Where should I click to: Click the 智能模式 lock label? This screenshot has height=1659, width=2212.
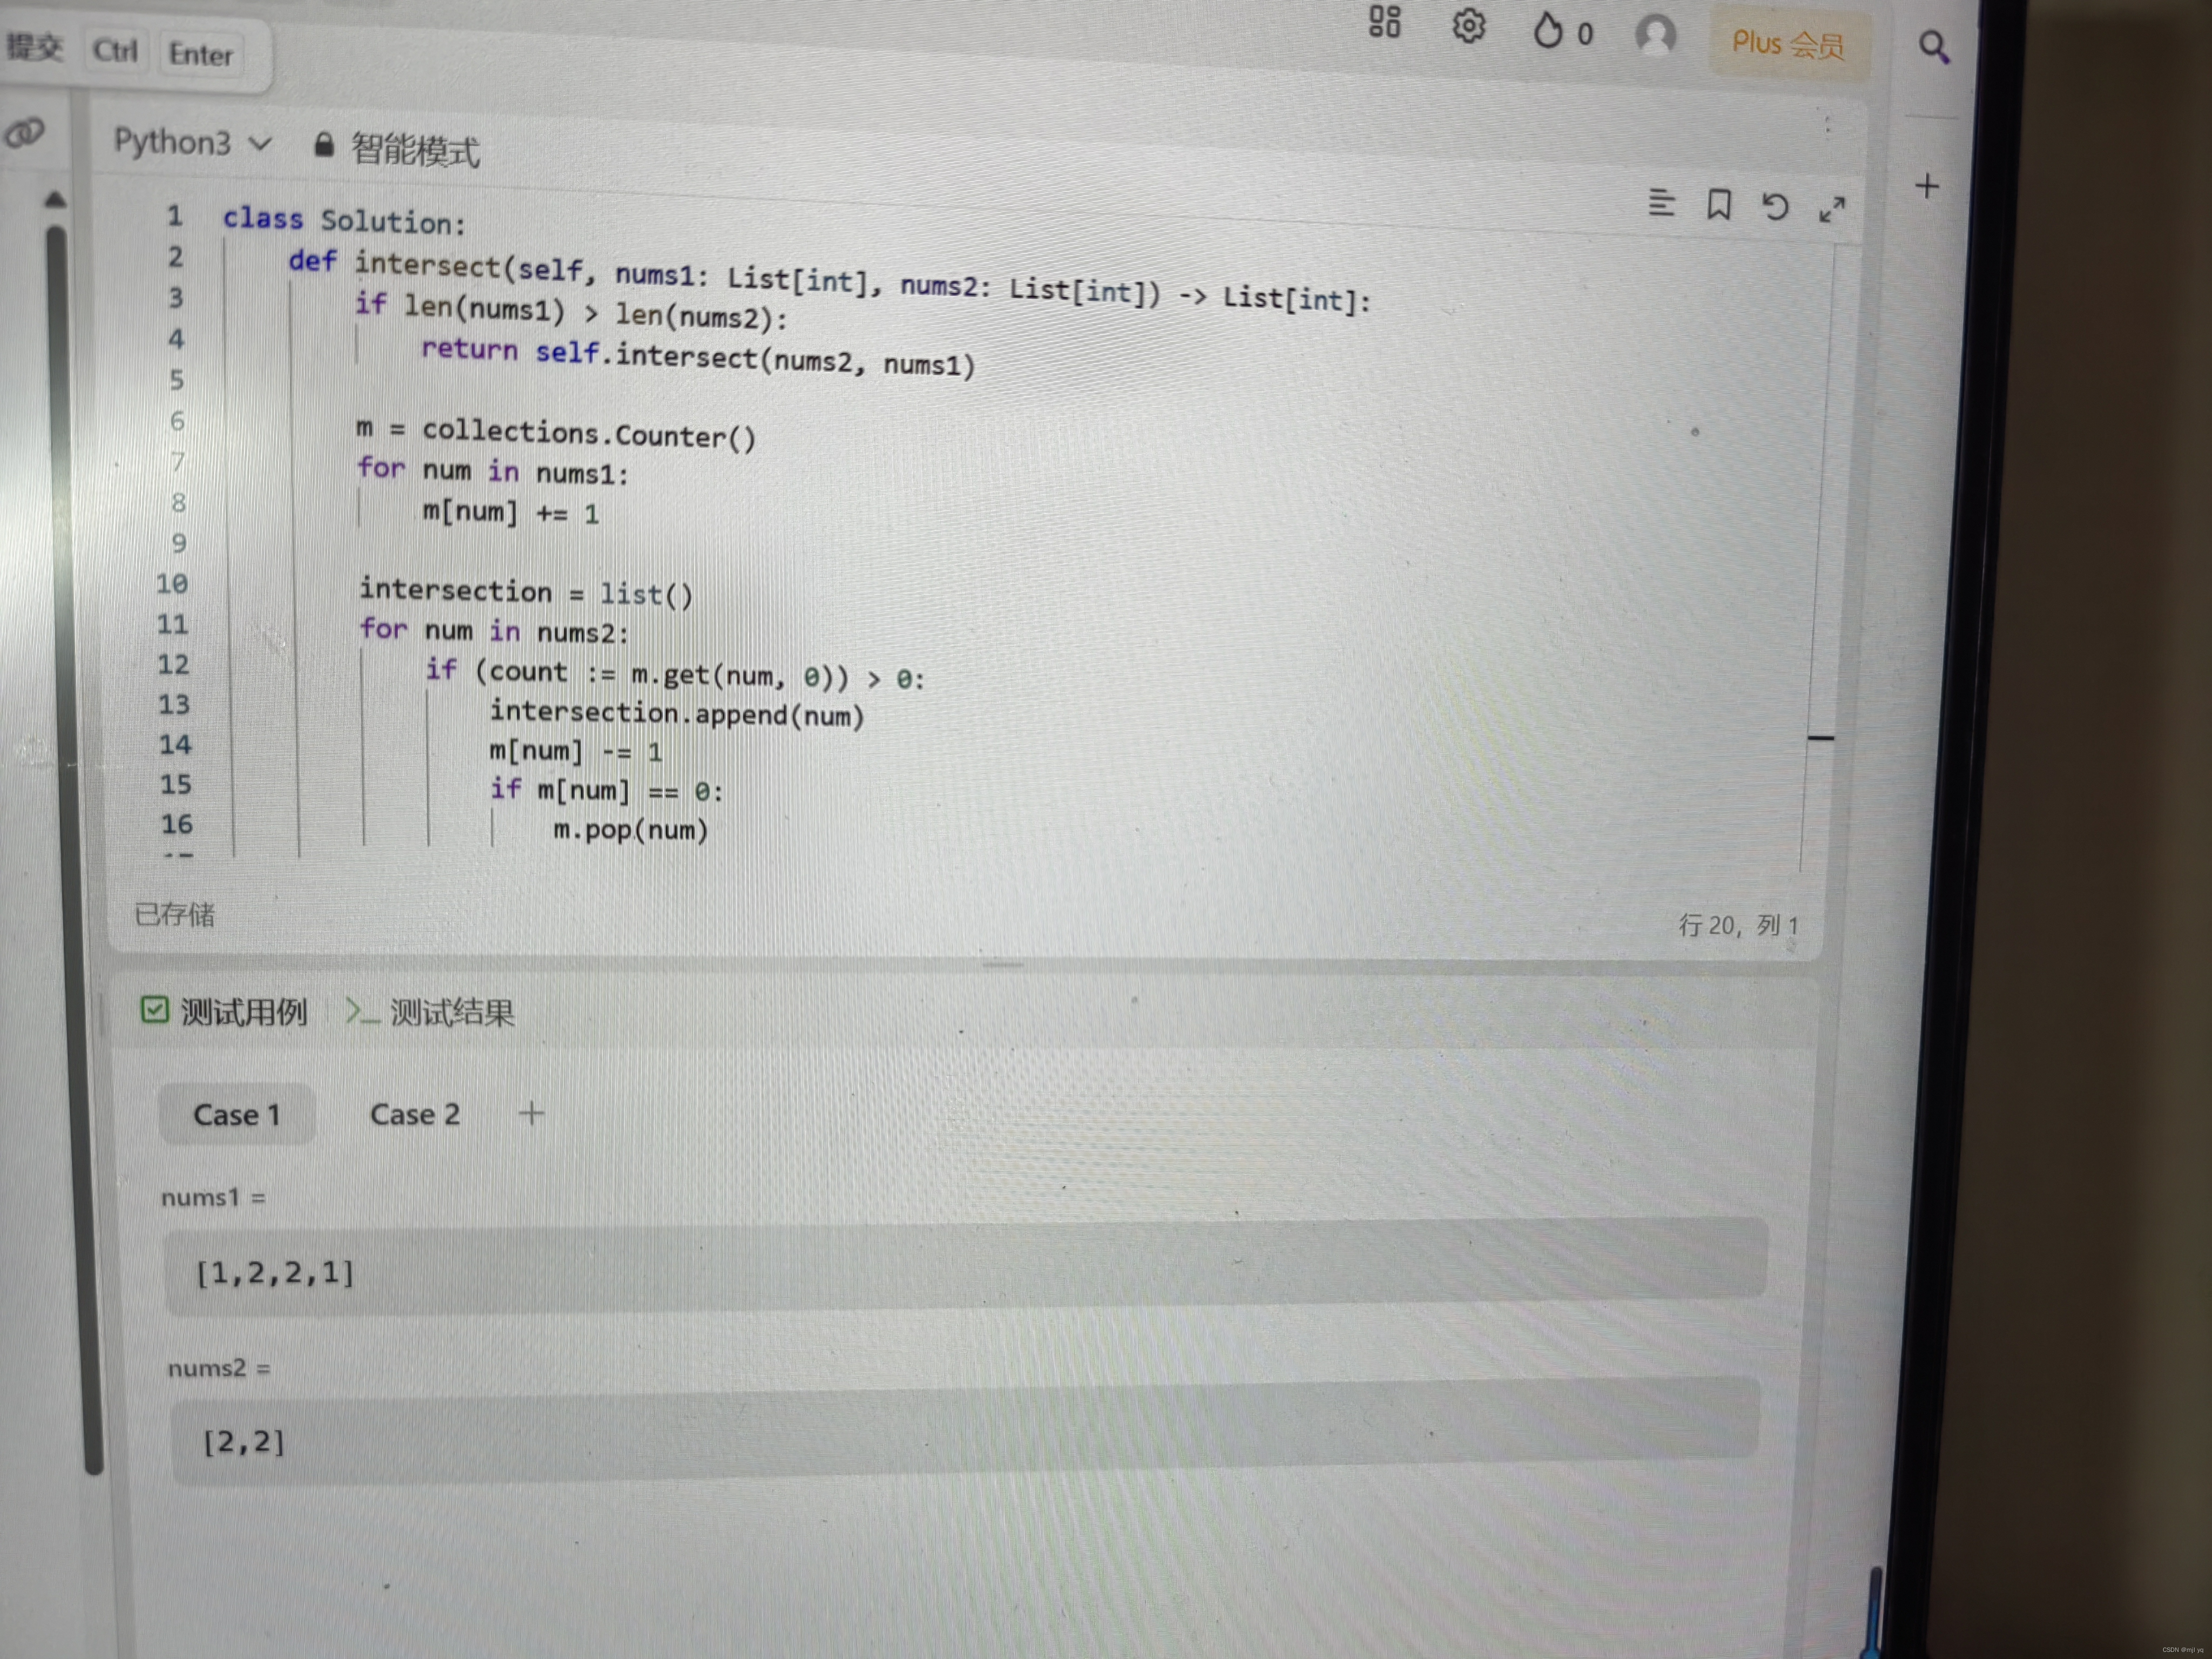[397, 149]
